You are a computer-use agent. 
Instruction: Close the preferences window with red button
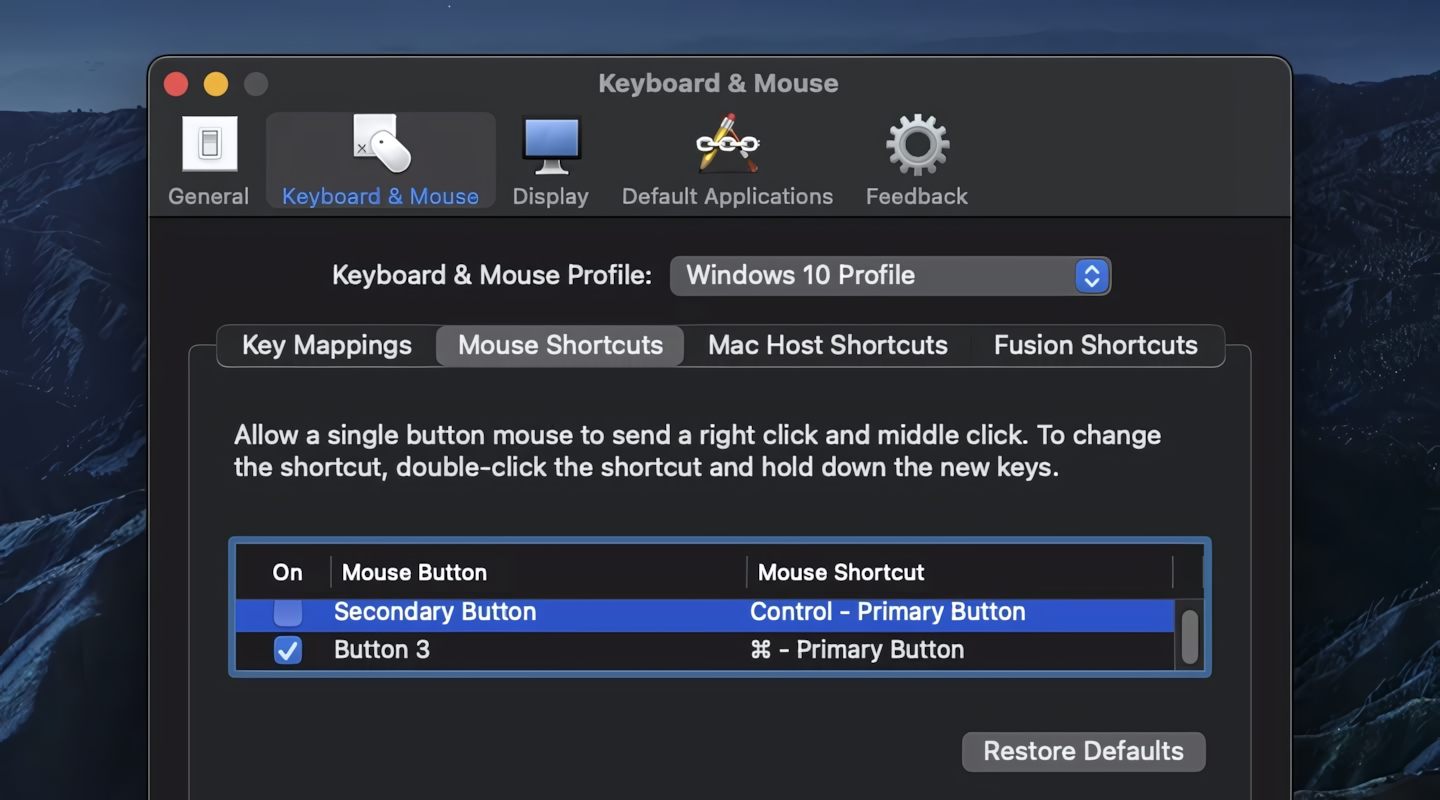[x=176, y=84]
